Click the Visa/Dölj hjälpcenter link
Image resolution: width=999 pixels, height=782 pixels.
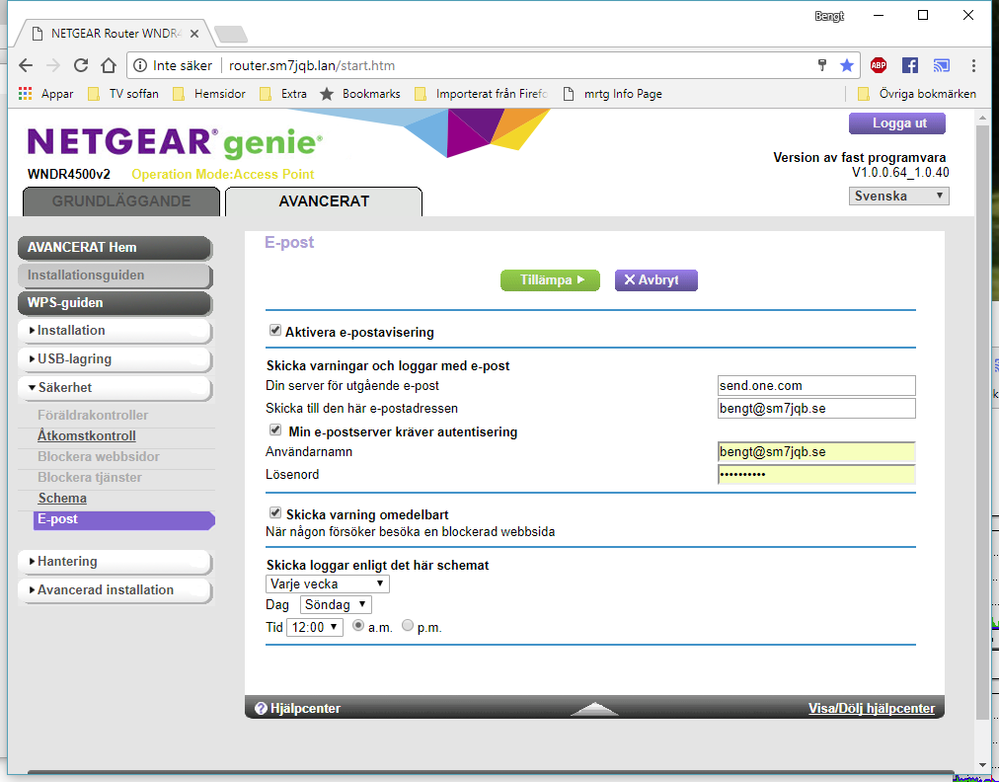pos(871,708)
